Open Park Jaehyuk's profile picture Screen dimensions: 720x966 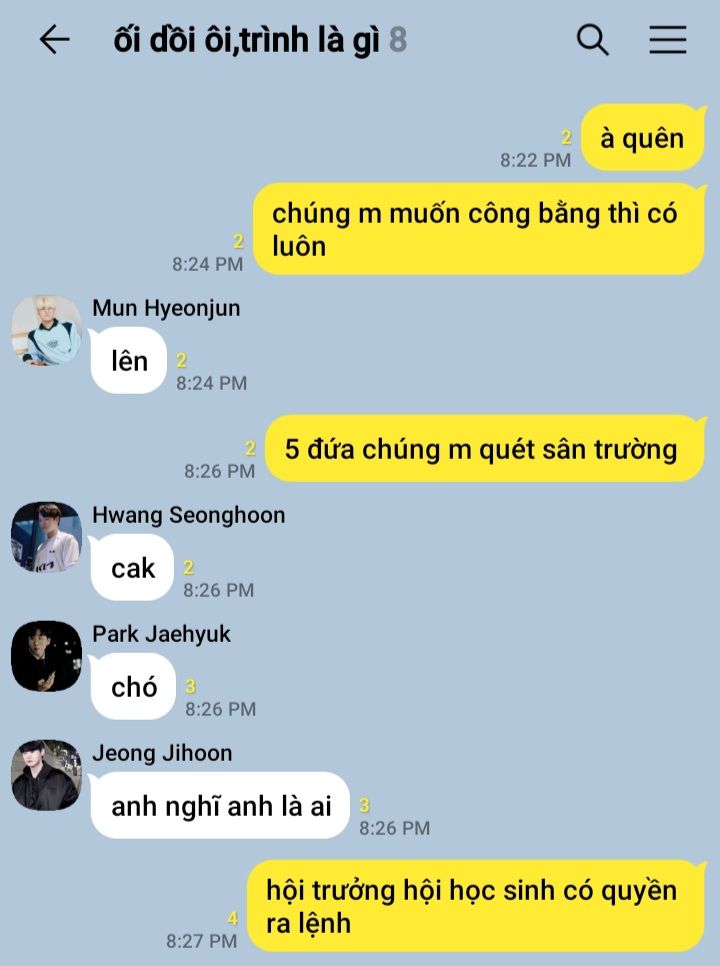46,656
